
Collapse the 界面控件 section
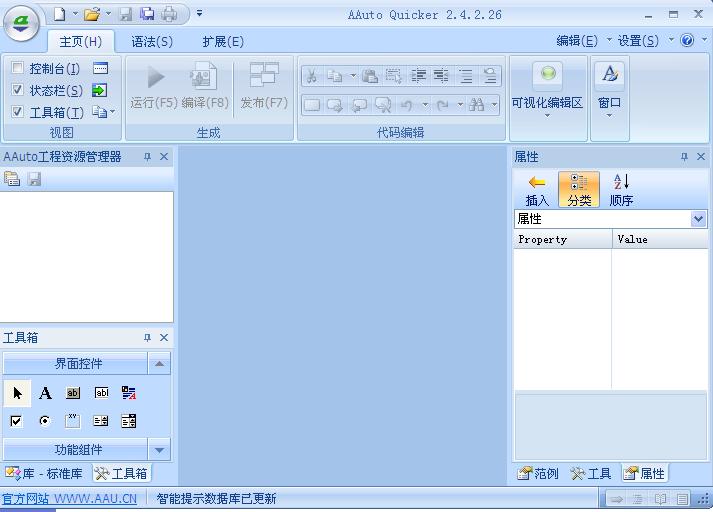click(159, 364)
